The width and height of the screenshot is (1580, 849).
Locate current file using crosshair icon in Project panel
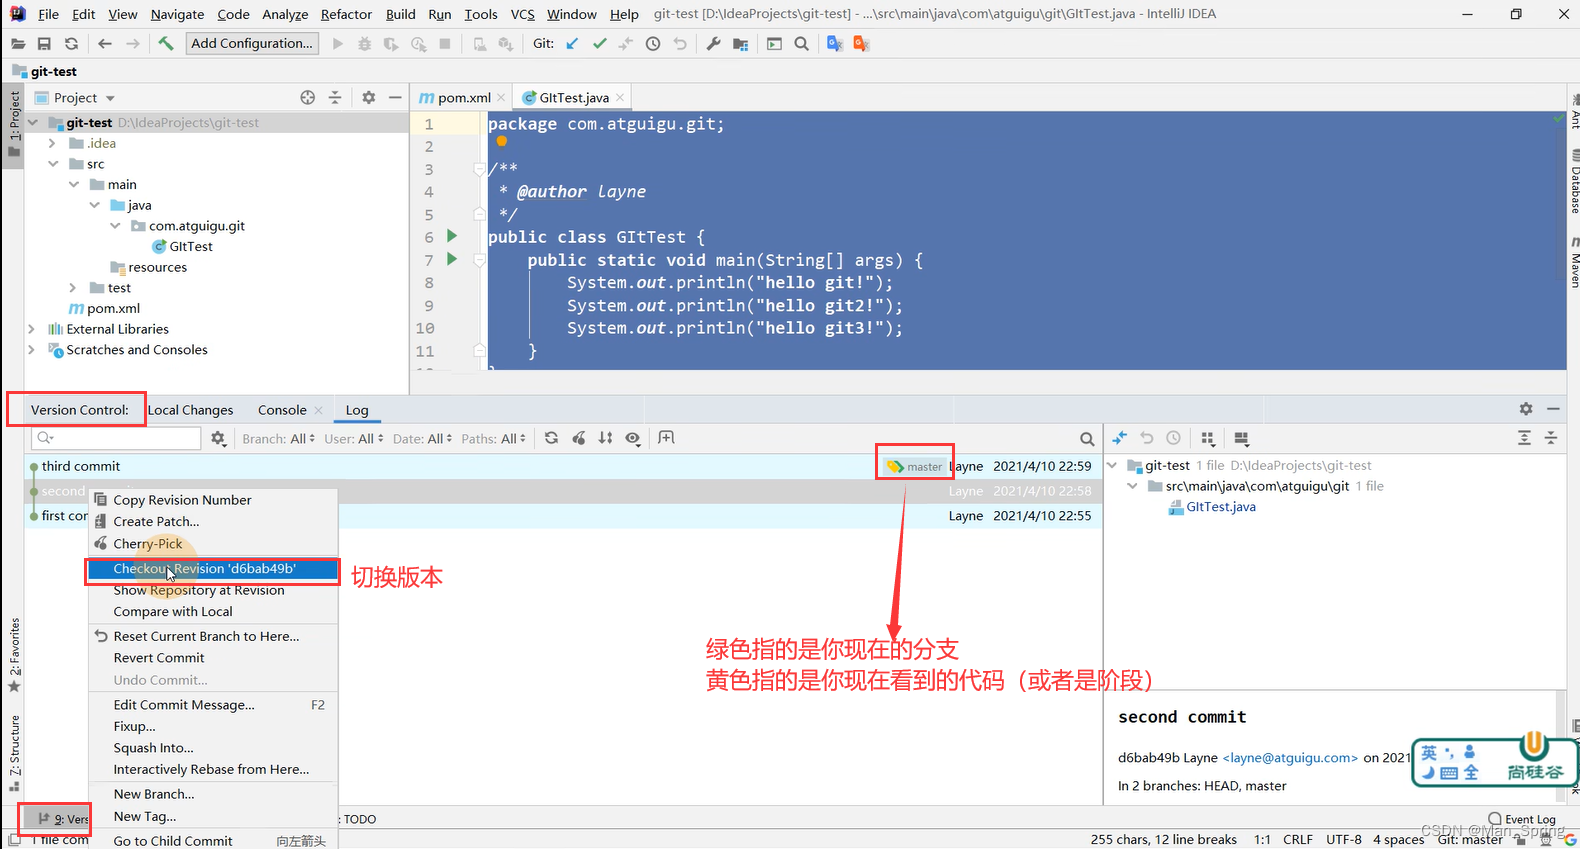(308, 97)
